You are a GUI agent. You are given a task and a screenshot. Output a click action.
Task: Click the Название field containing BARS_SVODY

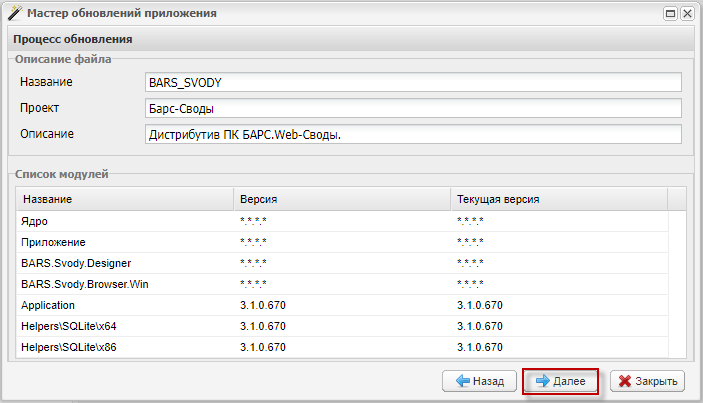coord(411,82)
